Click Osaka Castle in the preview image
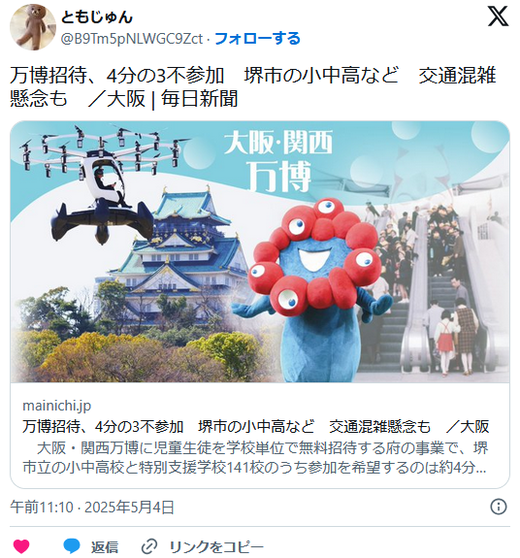The image size is (520, 558). coord(180,254)
